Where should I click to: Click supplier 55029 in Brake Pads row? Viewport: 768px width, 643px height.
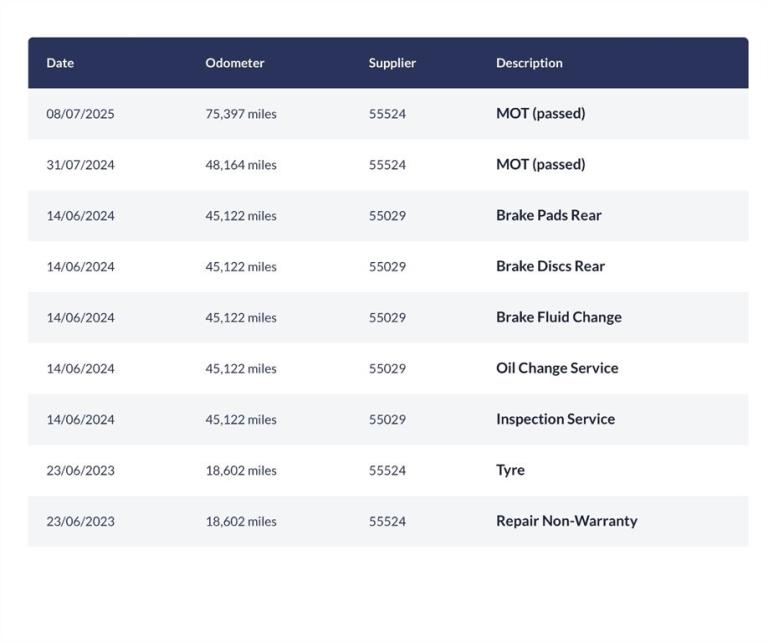click(x=387, y=216)
